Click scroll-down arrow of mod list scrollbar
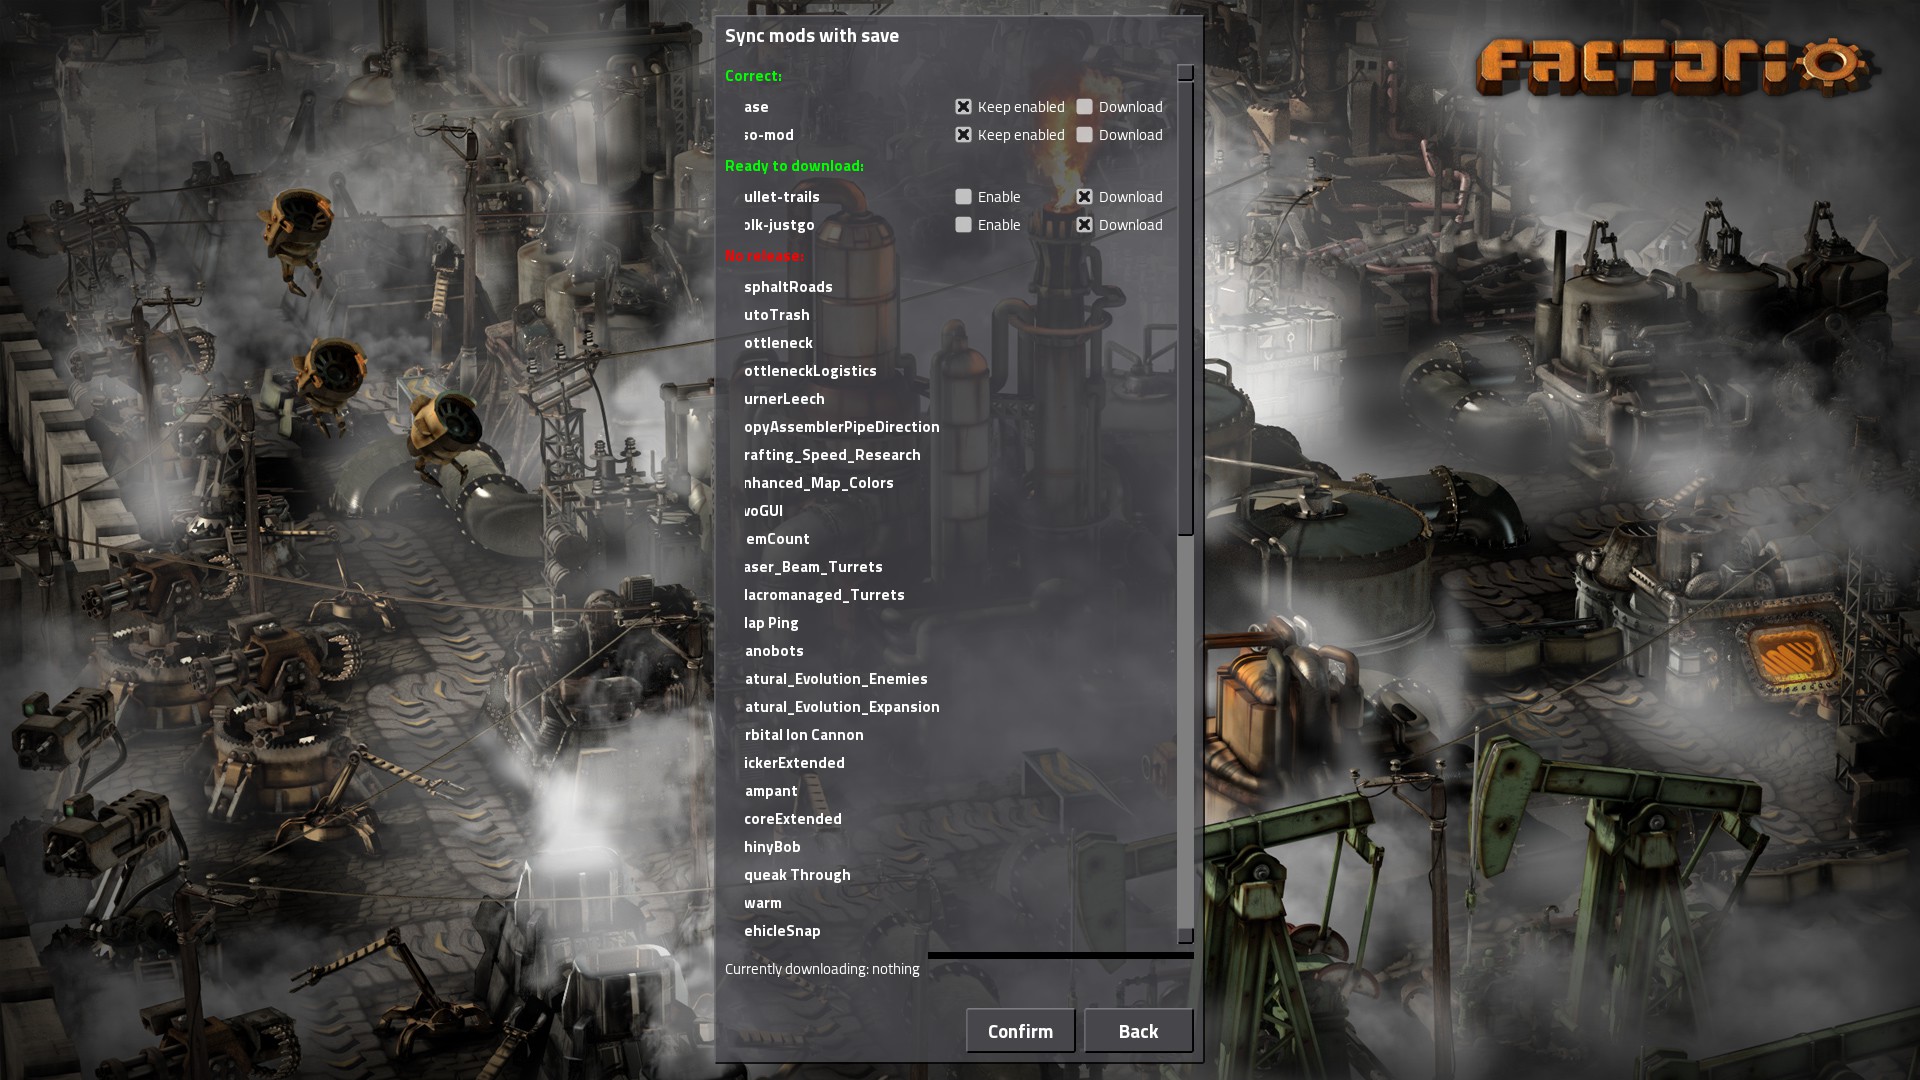The width and height of the screenshot is (1920, 1080). pos(1186,936)
